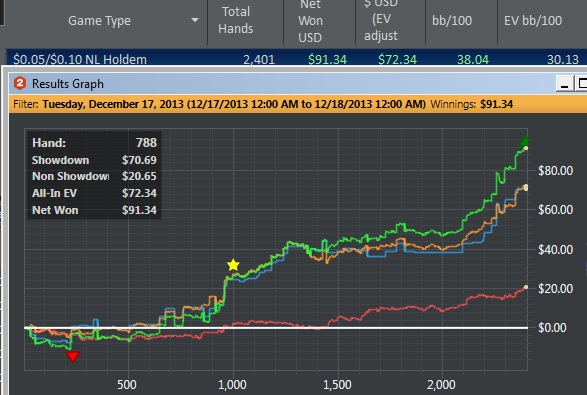Click the Non Showdown $20.65 legend row
This screenshot has width=587, height=395.
[94, 176]
